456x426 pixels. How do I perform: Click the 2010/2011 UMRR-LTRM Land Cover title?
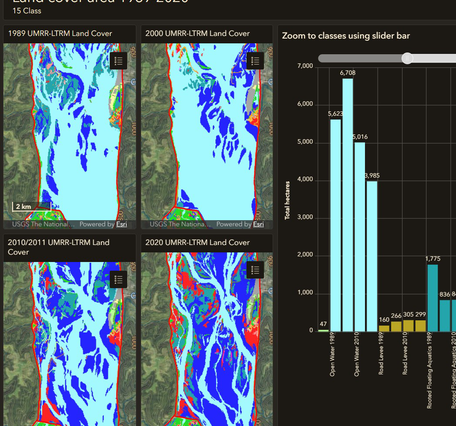tap(58, 247)
